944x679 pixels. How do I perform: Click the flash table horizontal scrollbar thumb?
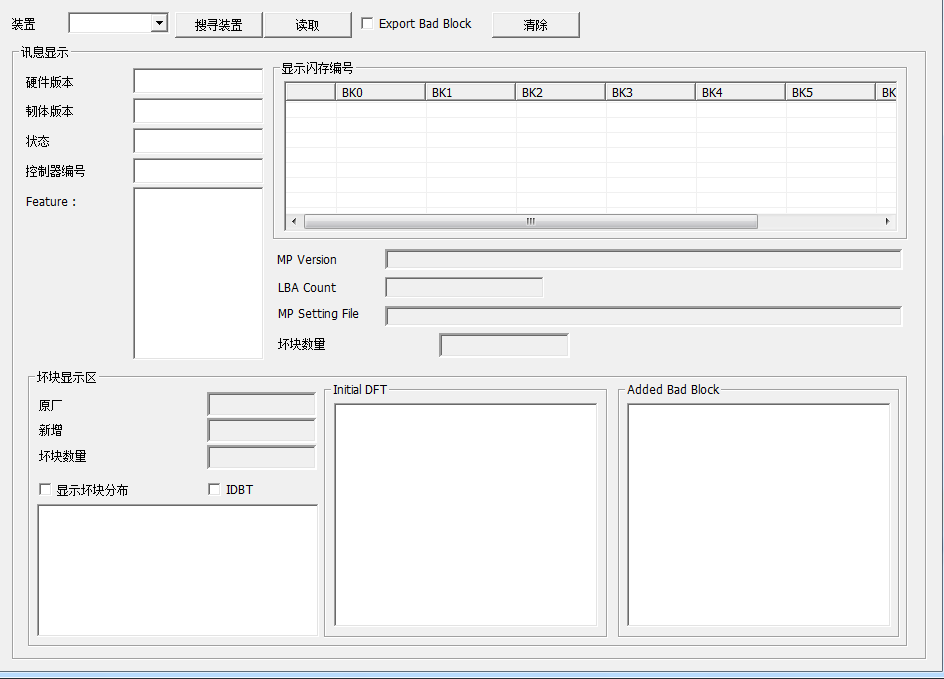(530, 222)
